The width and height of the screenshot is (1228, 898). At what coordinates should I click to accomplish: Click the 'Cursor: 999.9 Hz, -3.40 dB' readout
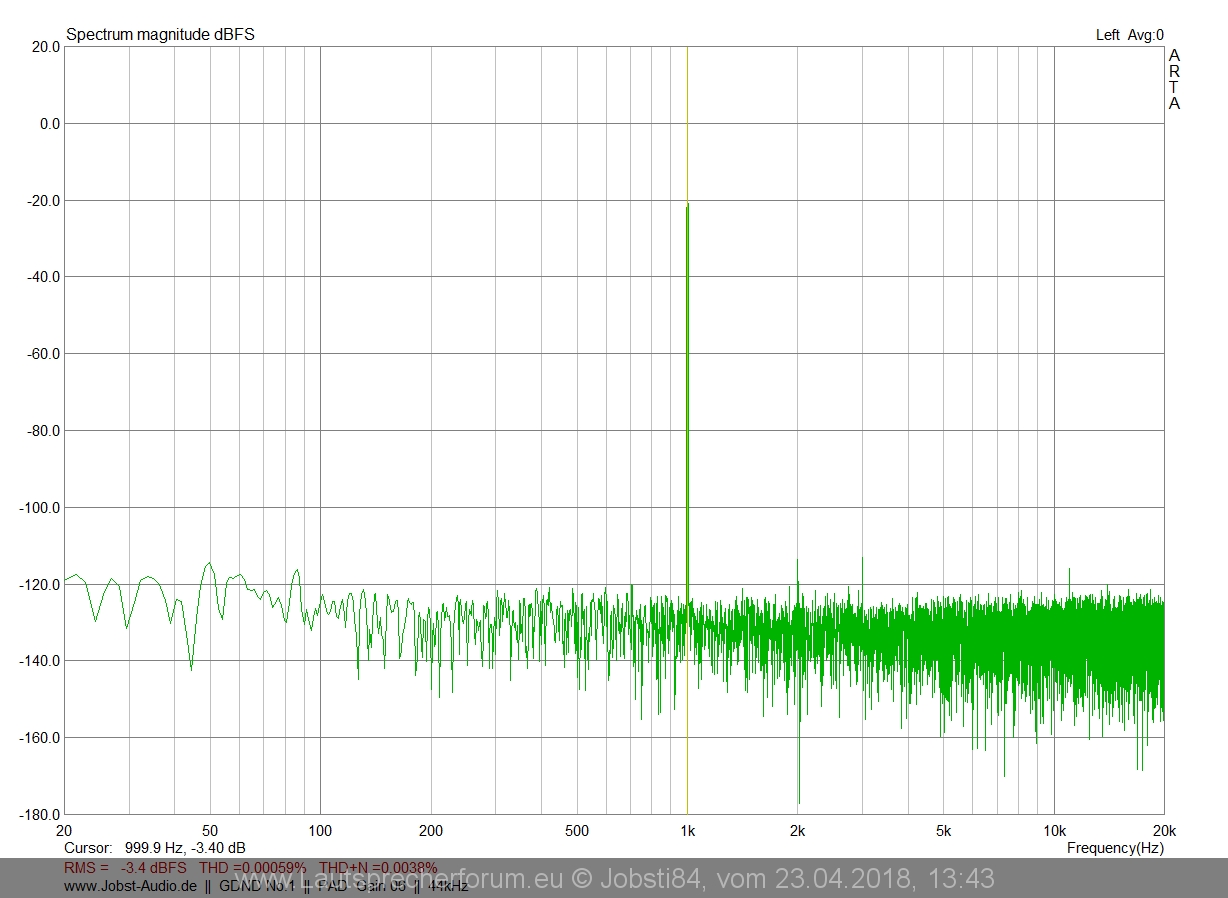click(155, 848)
